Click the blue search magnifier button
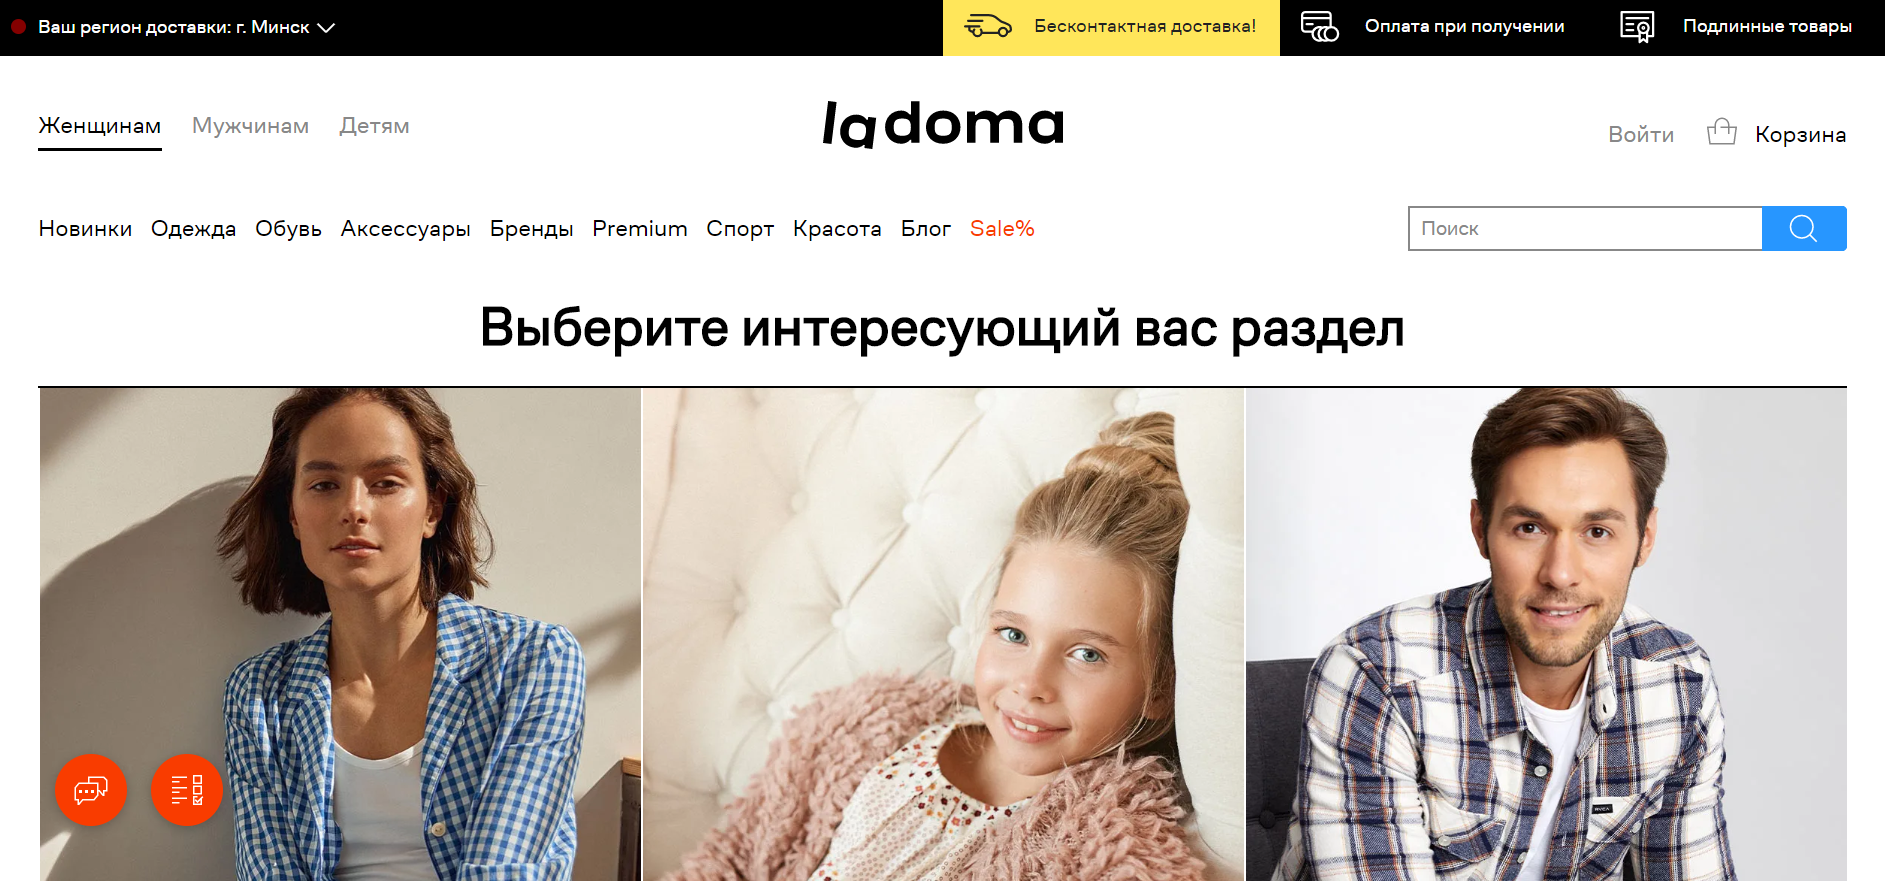 tap(1804, 228)
